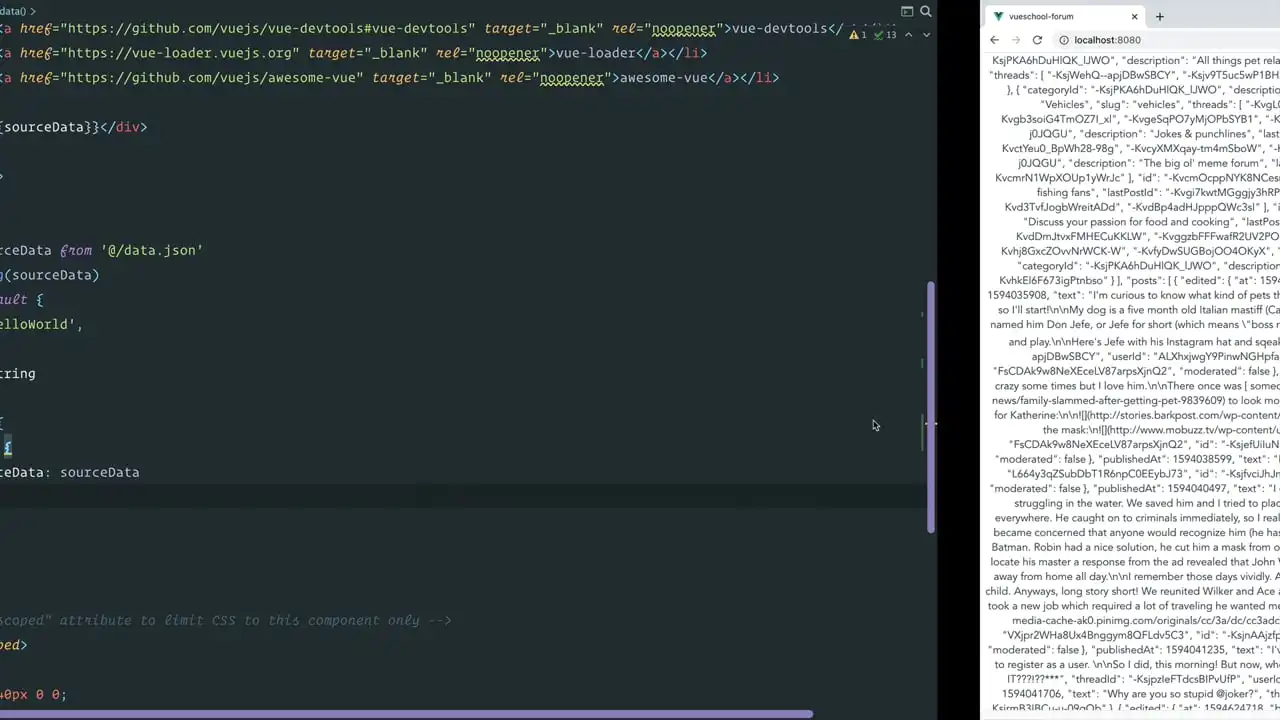Click the Search Everywhere magnifier in the editor
The image size is (1280, 720).
(926, 12)
